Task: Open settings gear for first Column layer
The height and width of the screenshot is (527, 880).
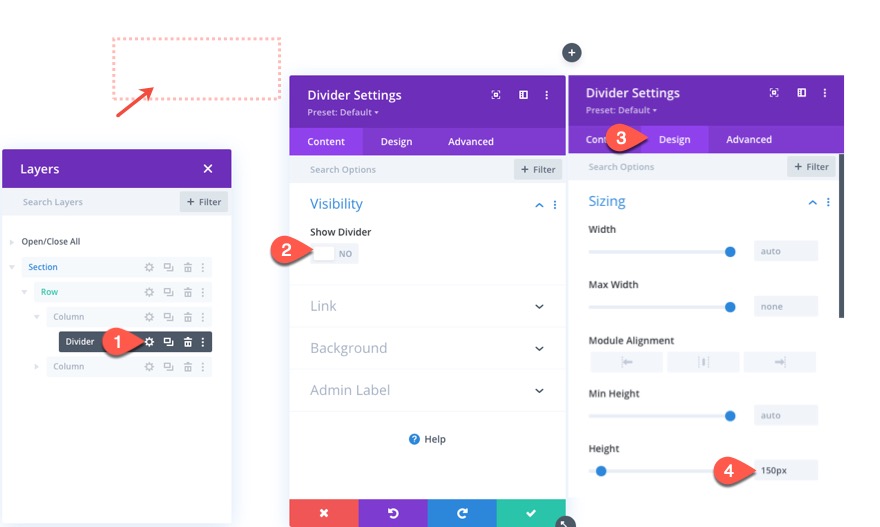Action: (149, 317)
